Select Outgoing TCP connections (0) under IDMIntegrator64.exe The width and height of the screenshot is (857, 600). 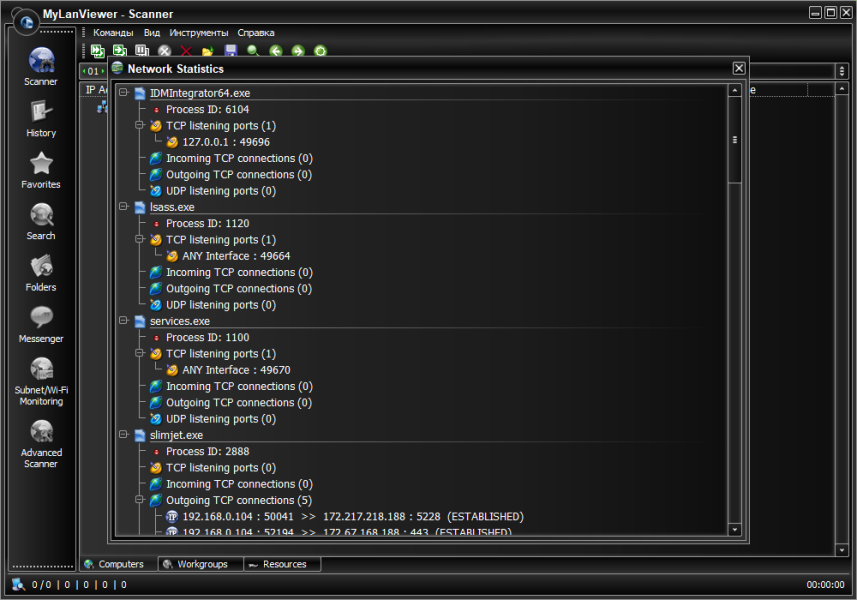239,174
